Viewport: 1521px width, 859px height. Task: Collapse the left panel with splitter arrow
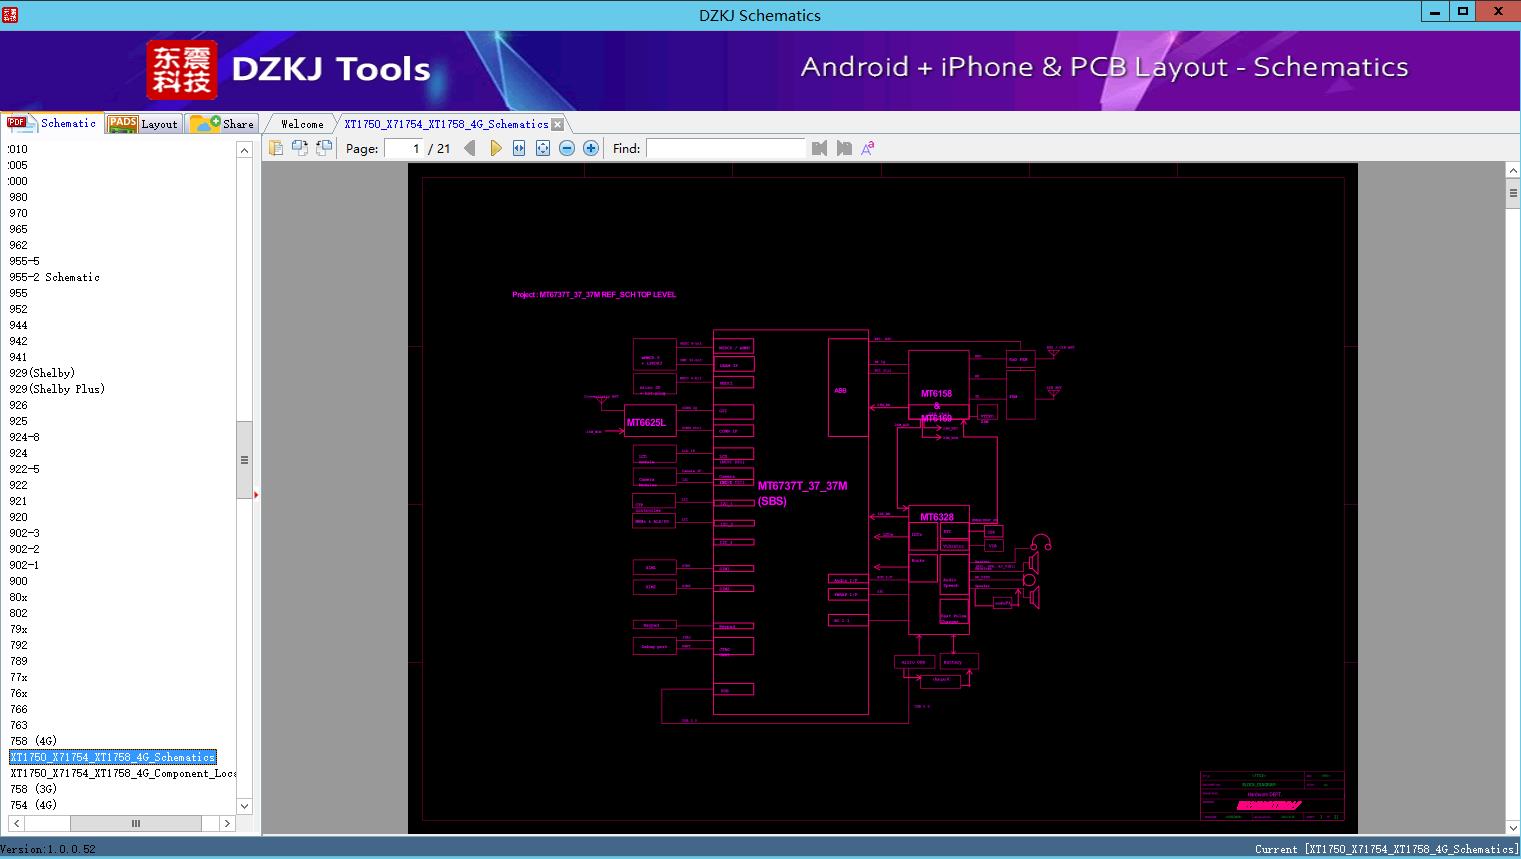tap(256, 495)
